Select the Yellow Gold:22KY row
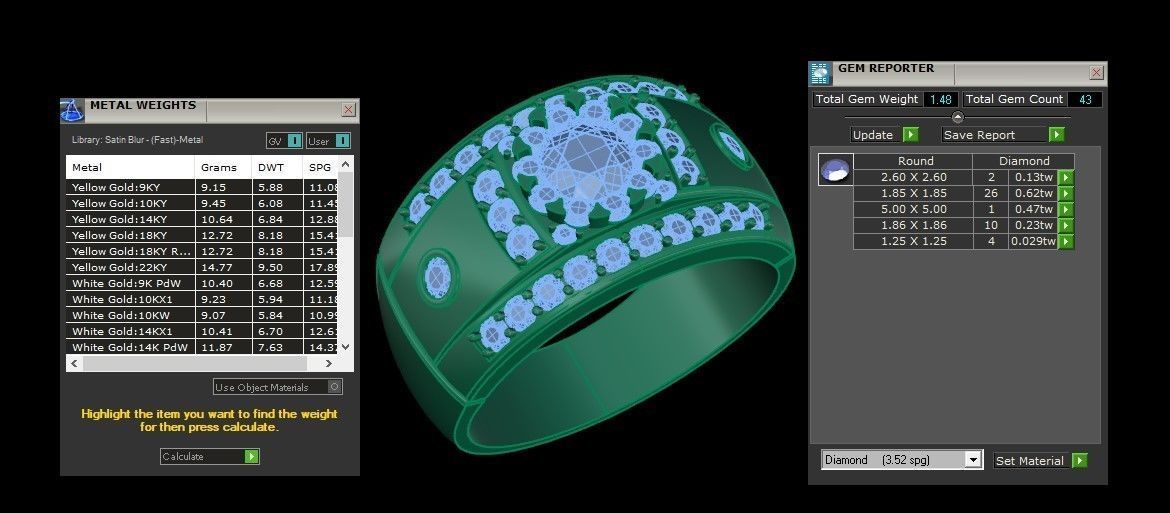Image resolution: width=1170 pixels, height=513 pixels. pyautogui.click(x=202, y=267)
